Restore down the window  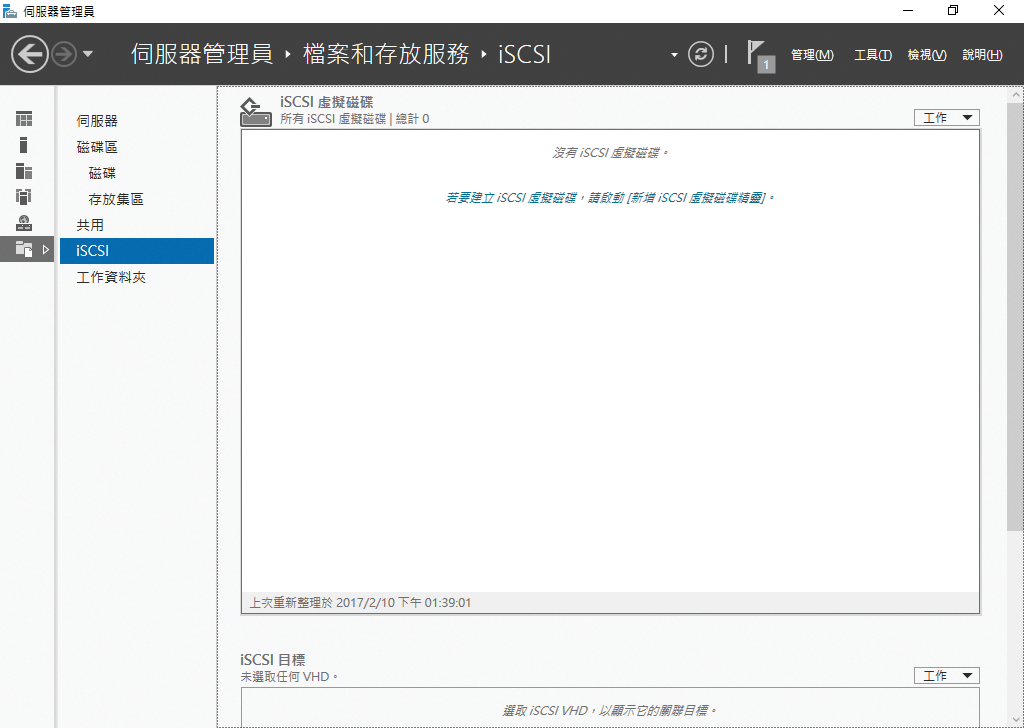coord(953,10)
